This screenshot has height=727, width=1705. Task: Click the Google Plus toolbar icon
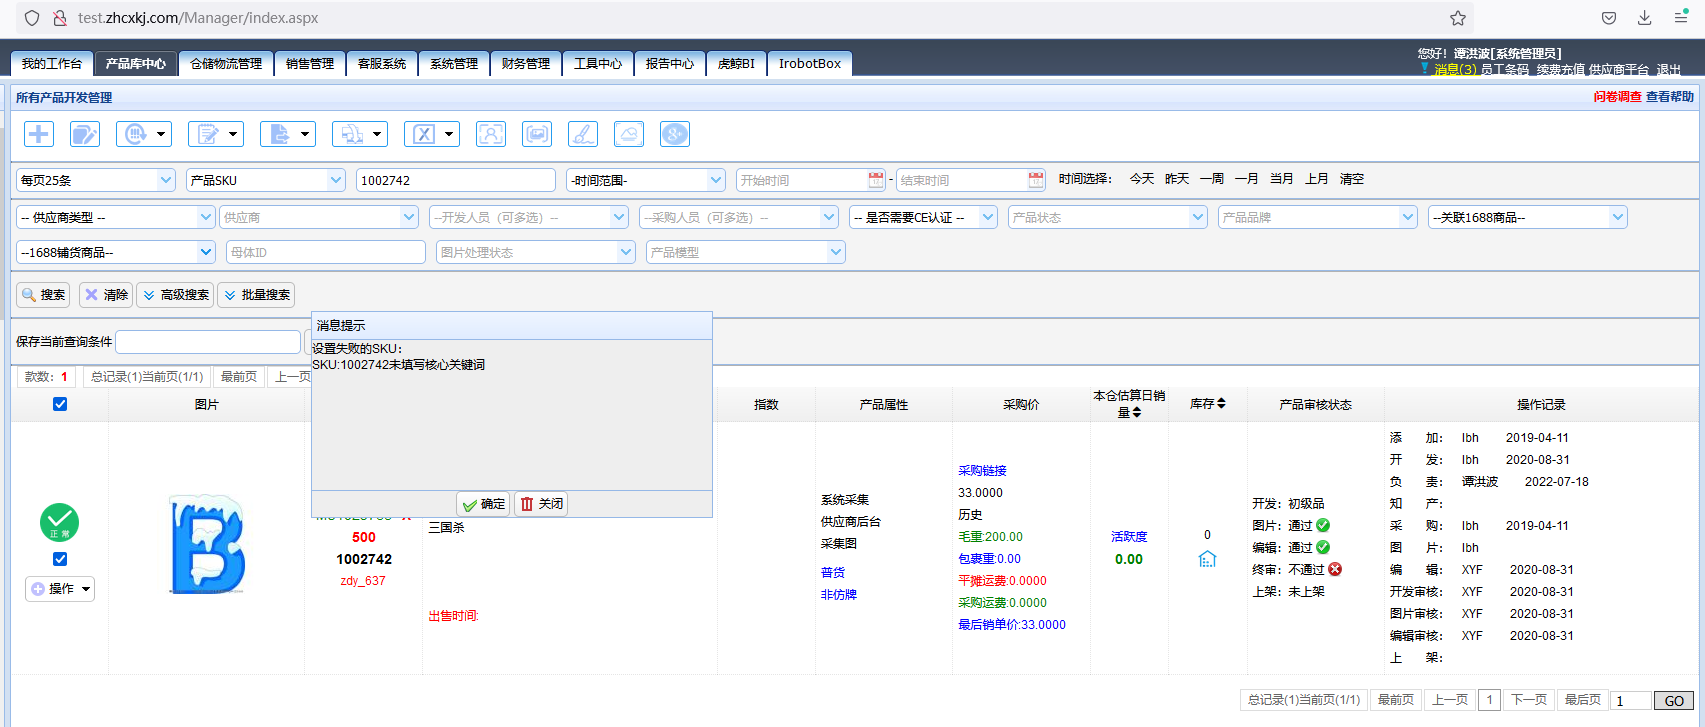(675, 134)
